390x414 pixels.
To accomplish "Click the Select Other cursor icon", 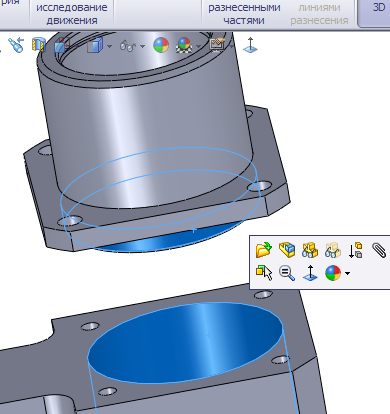I will 264,273.
